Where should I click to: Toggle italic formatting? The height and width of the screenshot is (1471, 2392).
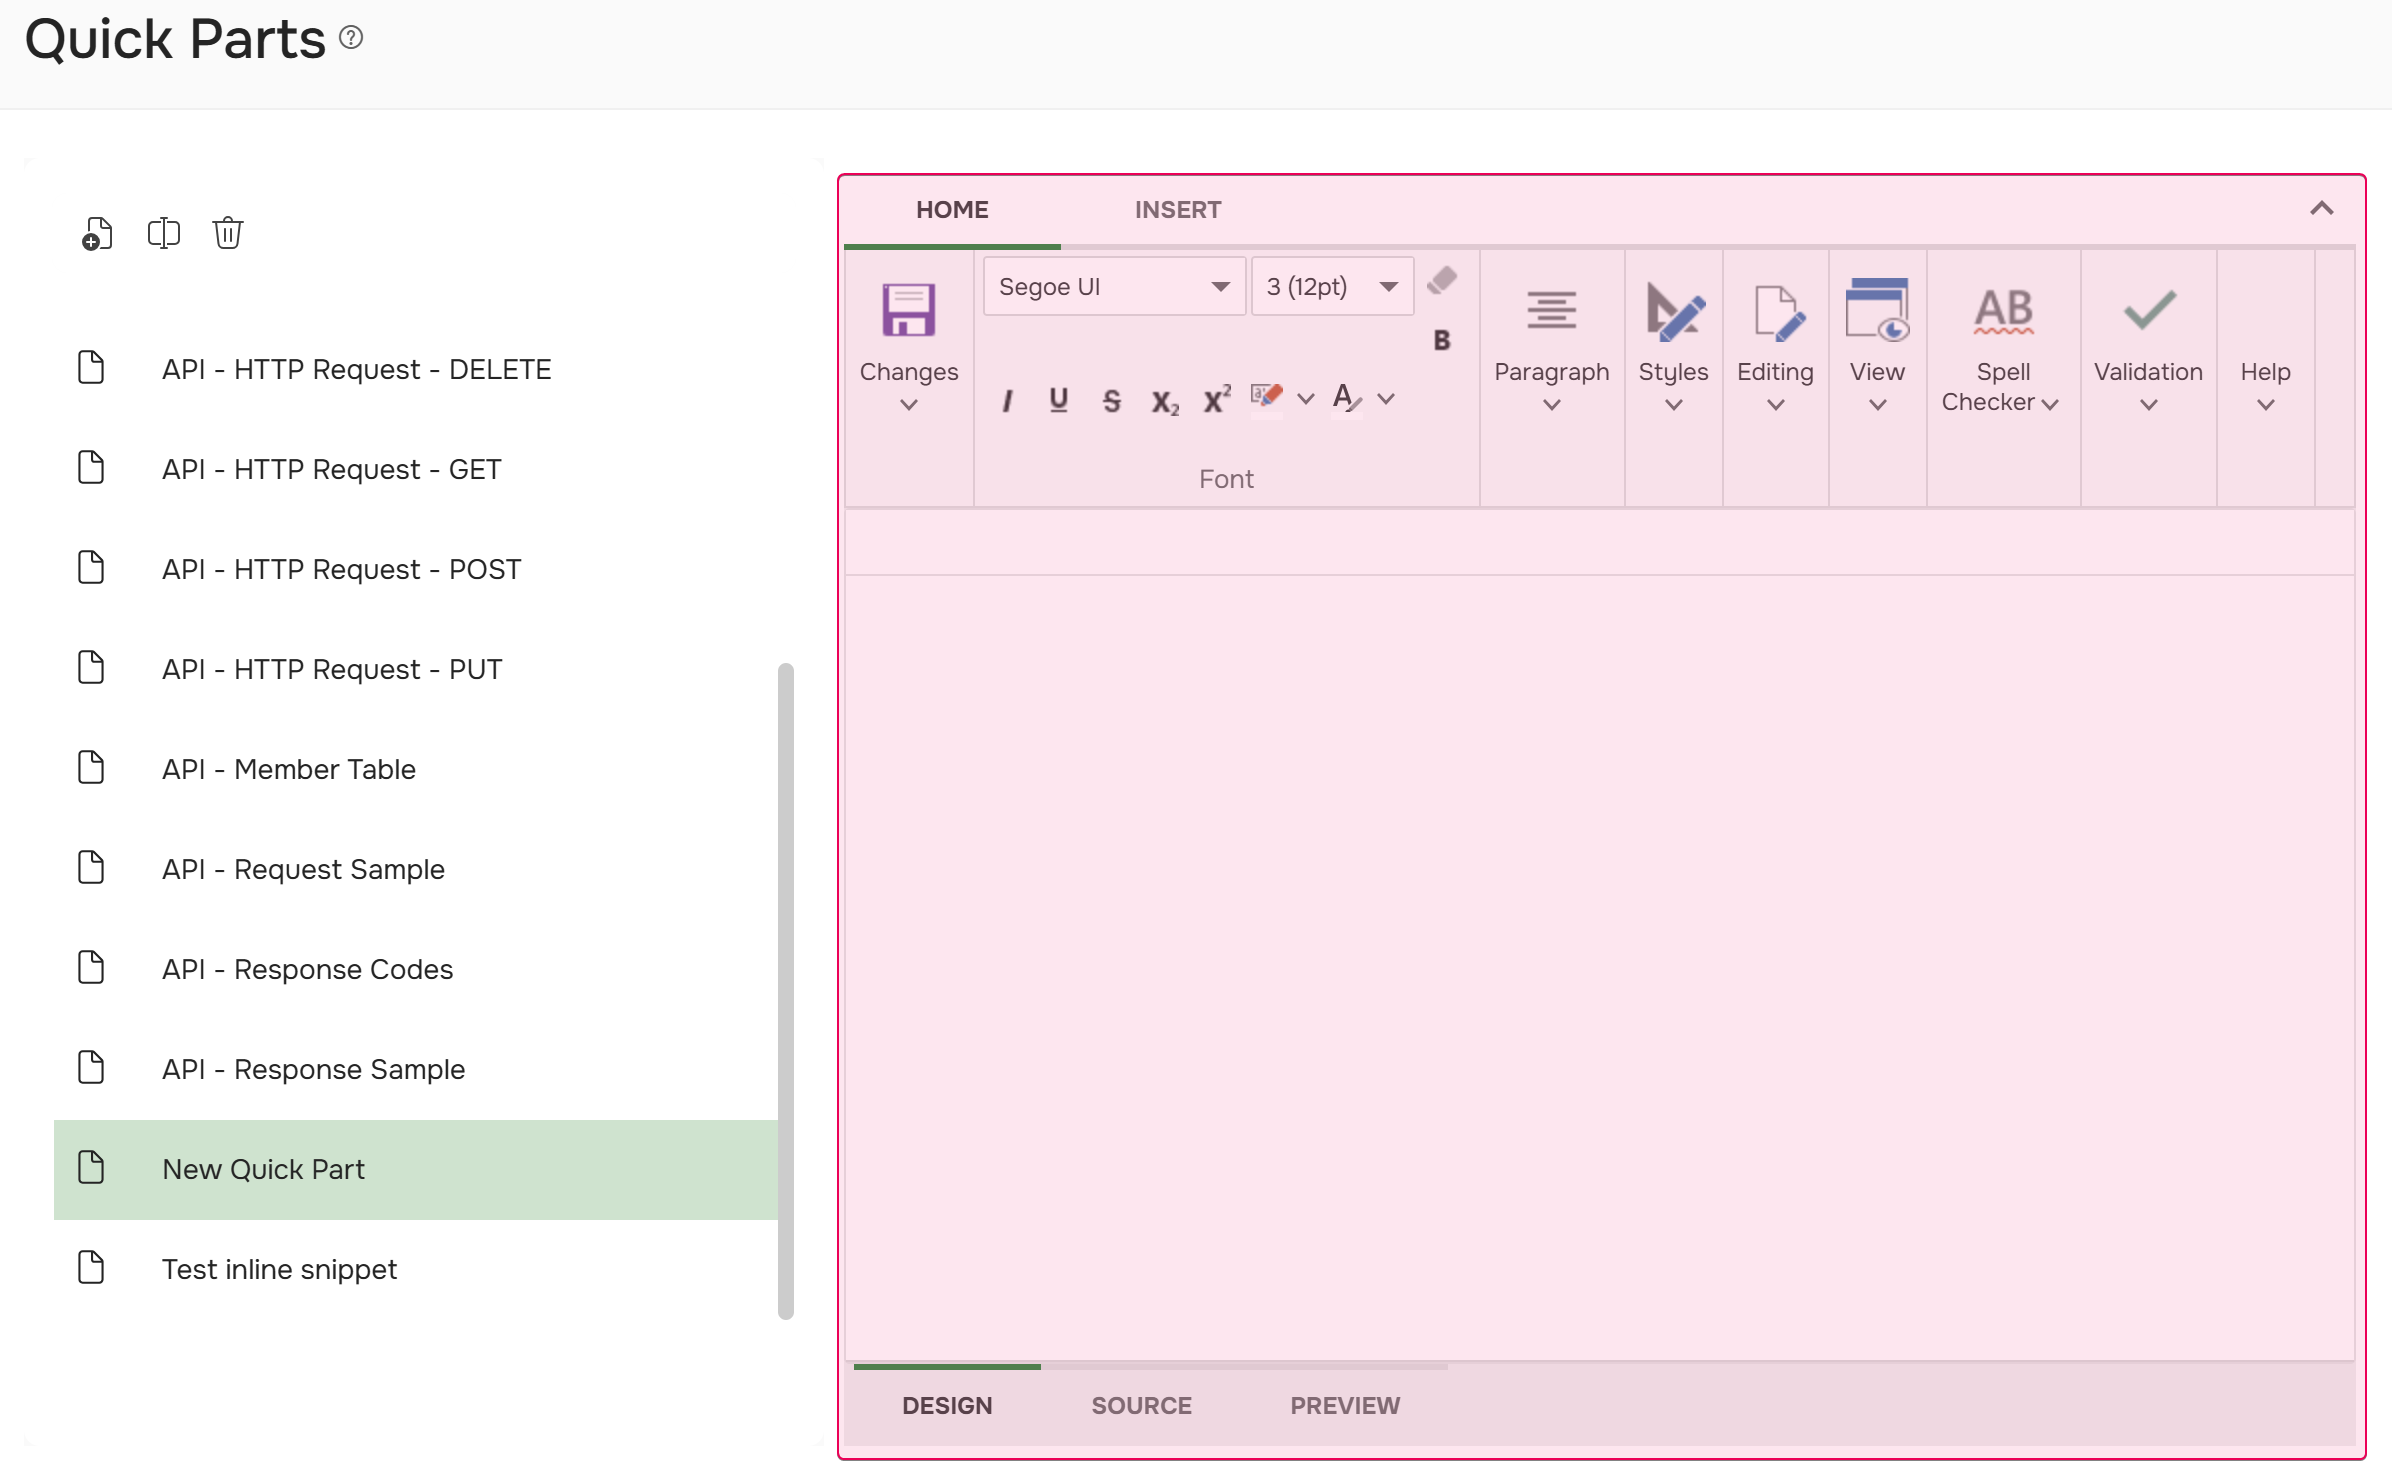pyautogui.click(x=1007, y=399)
